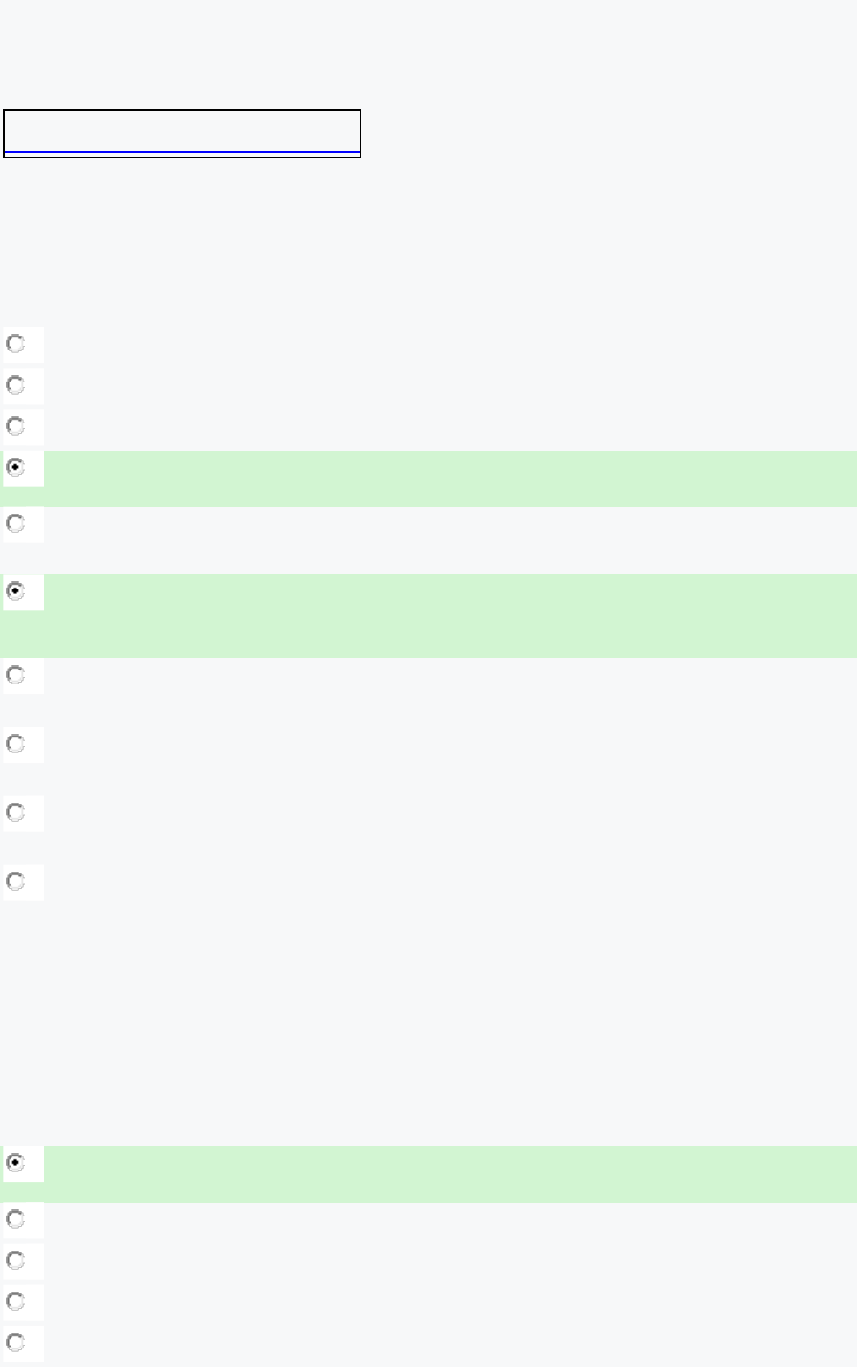Image resolution: width=857 pixels, height=1367 pixels.
Task: Click the green highlighted answer row in top group
Action: (x=450, y=478)
